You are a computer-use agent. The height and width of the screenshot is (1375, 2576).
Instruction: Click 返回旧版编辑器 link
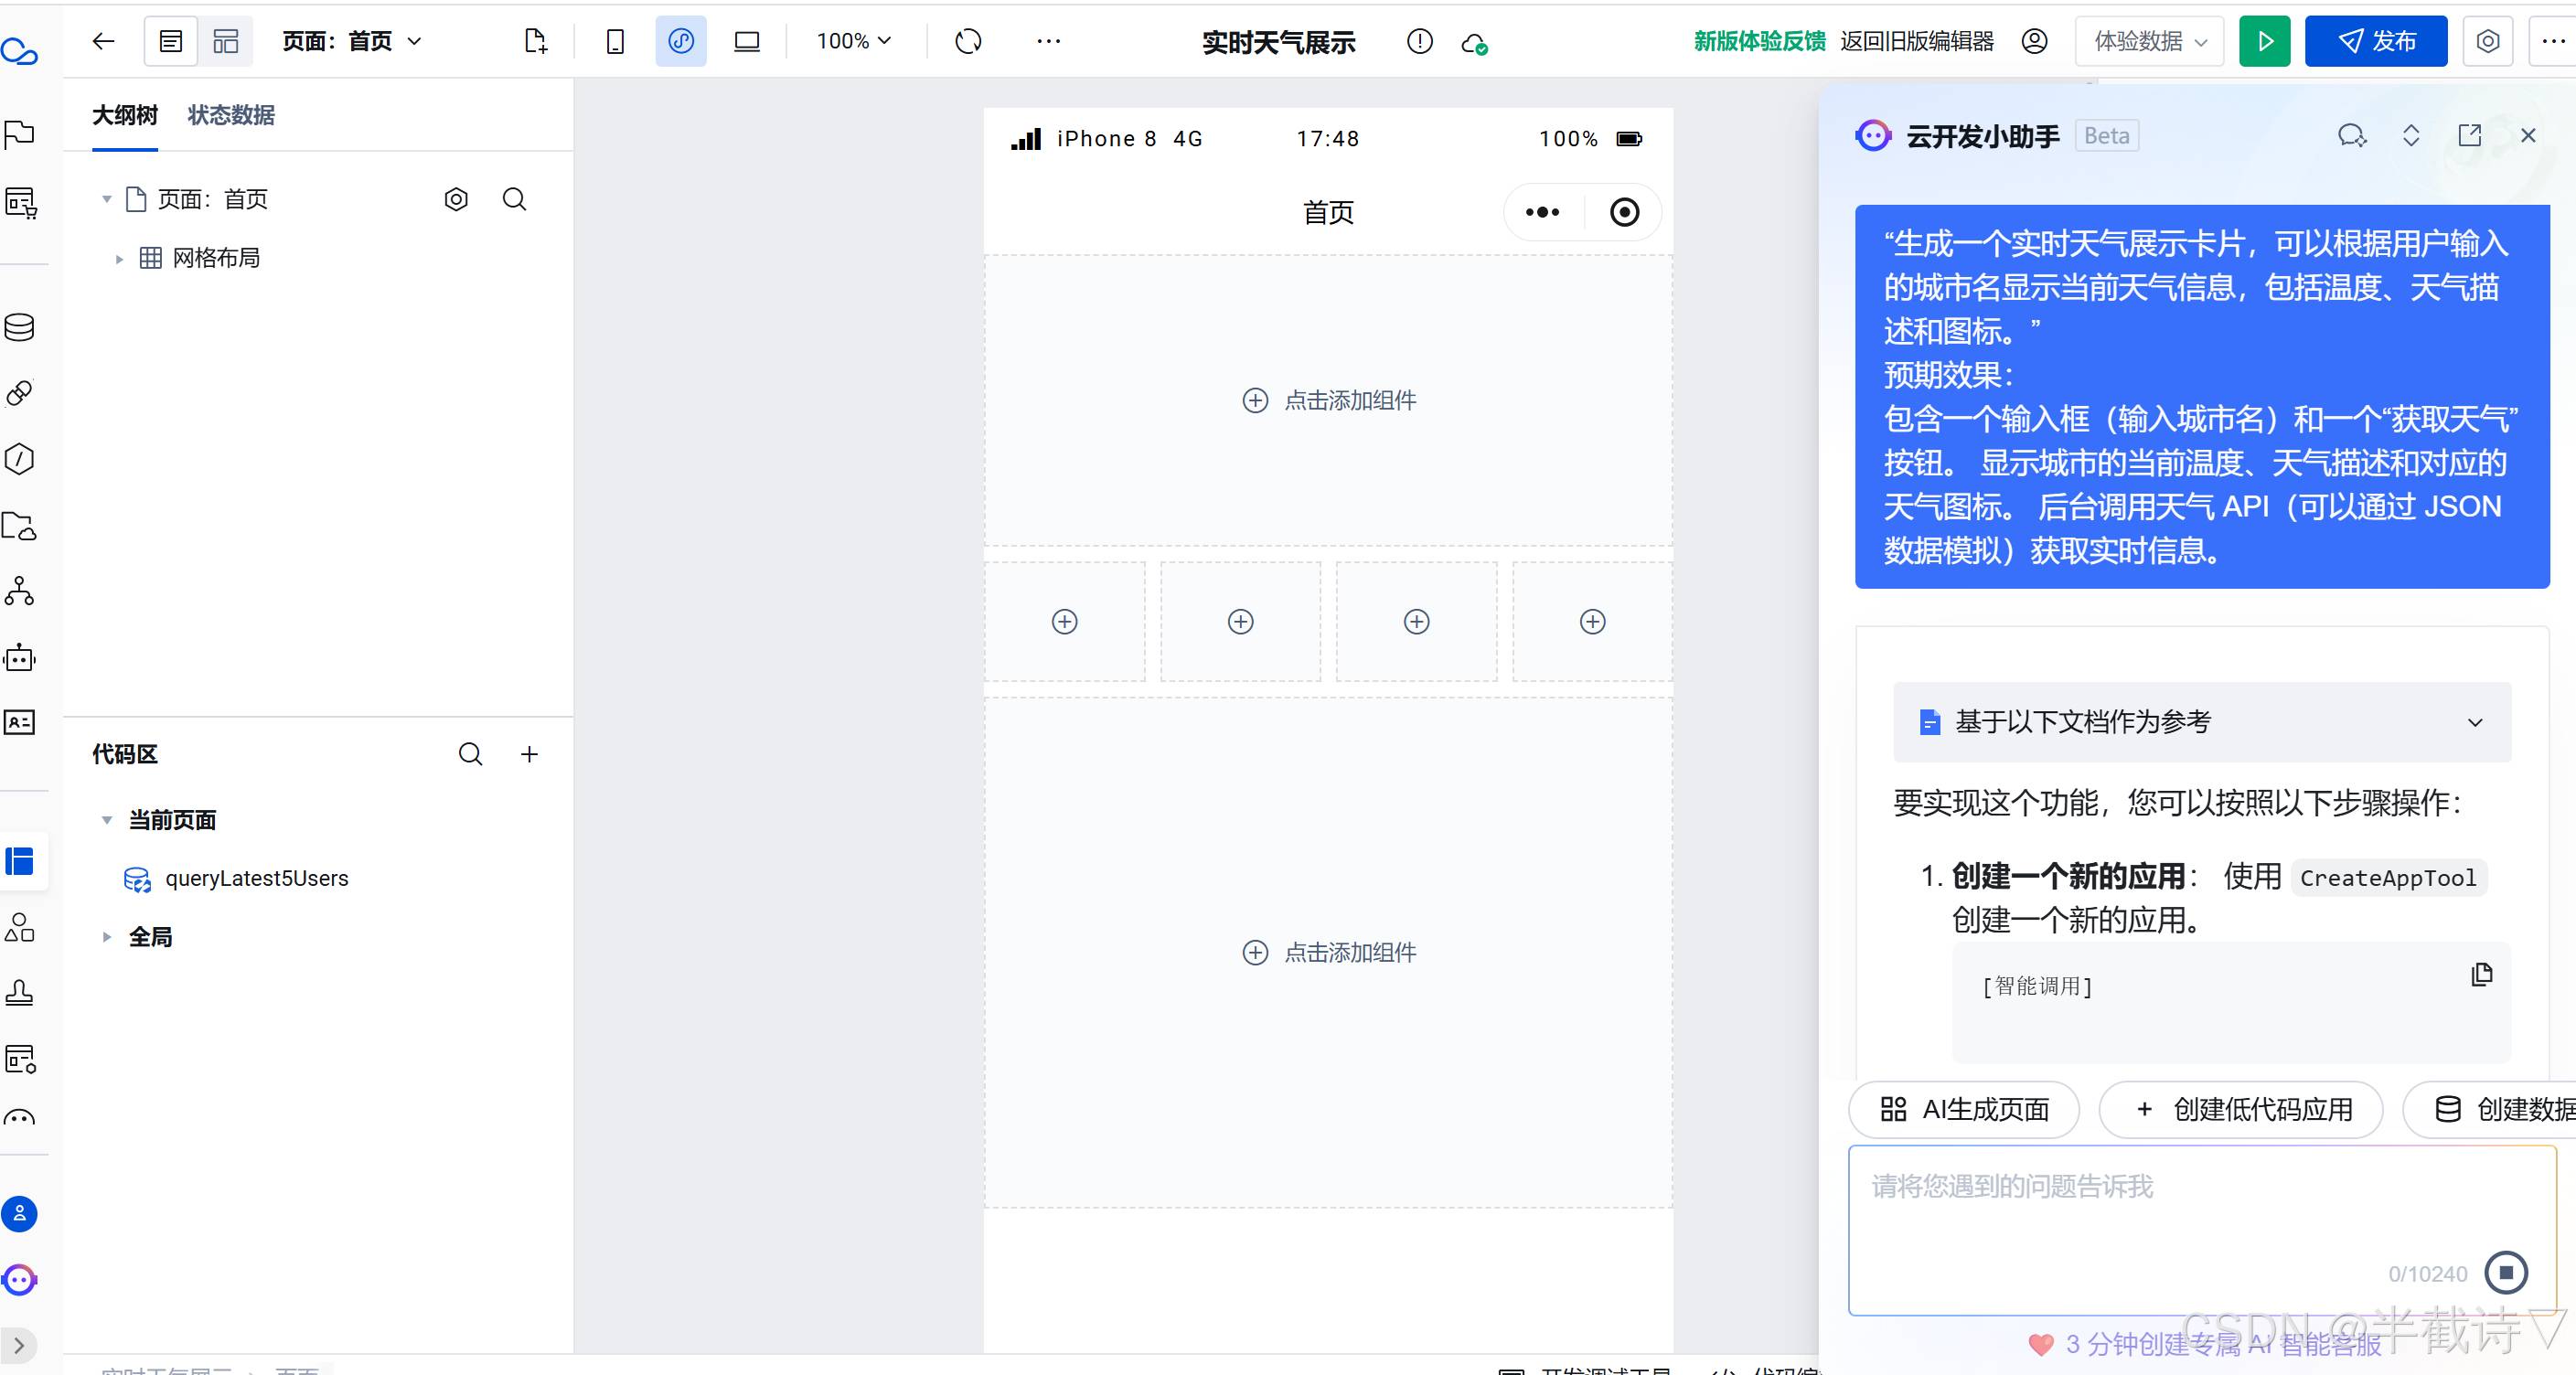[1917, 41]
